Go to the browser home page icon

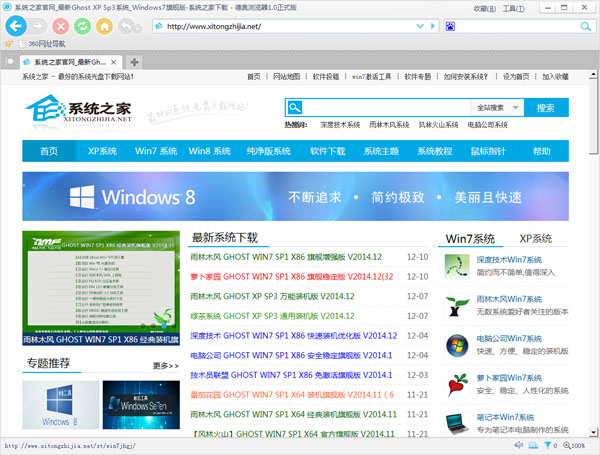104,25
